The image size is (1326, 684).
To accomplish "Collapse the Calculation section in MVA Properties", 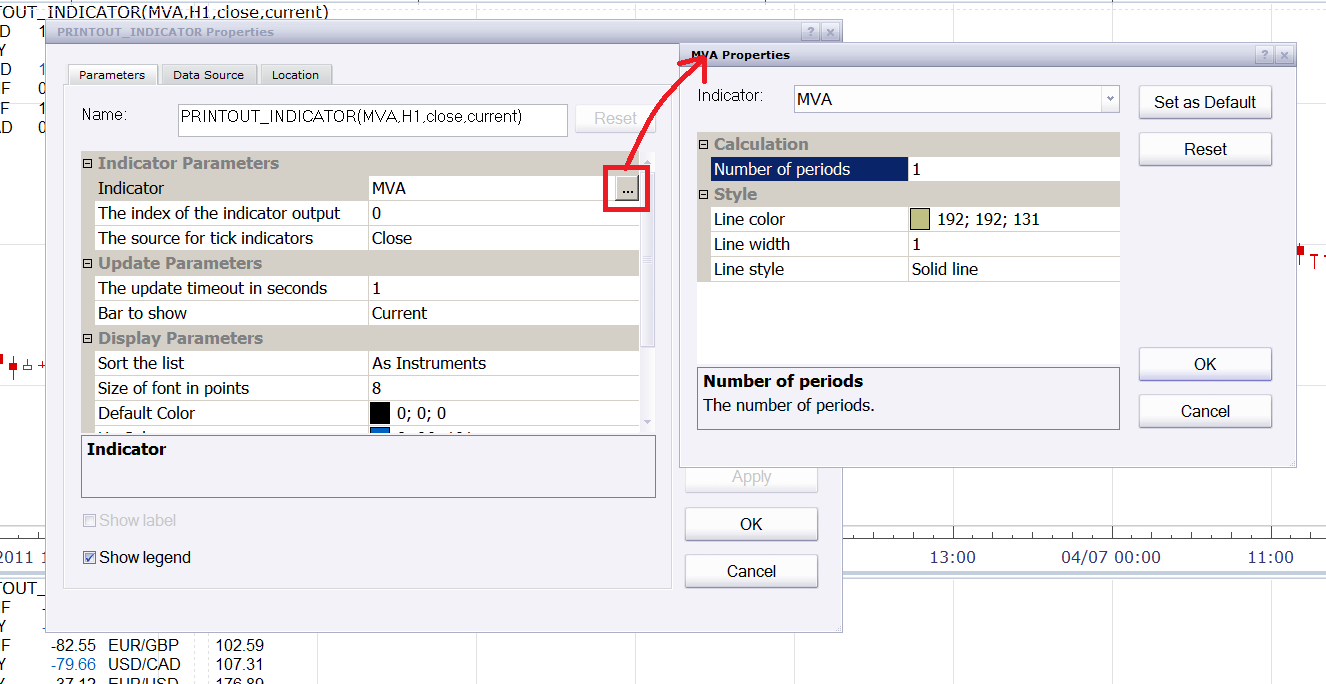I will coord(703,144).
